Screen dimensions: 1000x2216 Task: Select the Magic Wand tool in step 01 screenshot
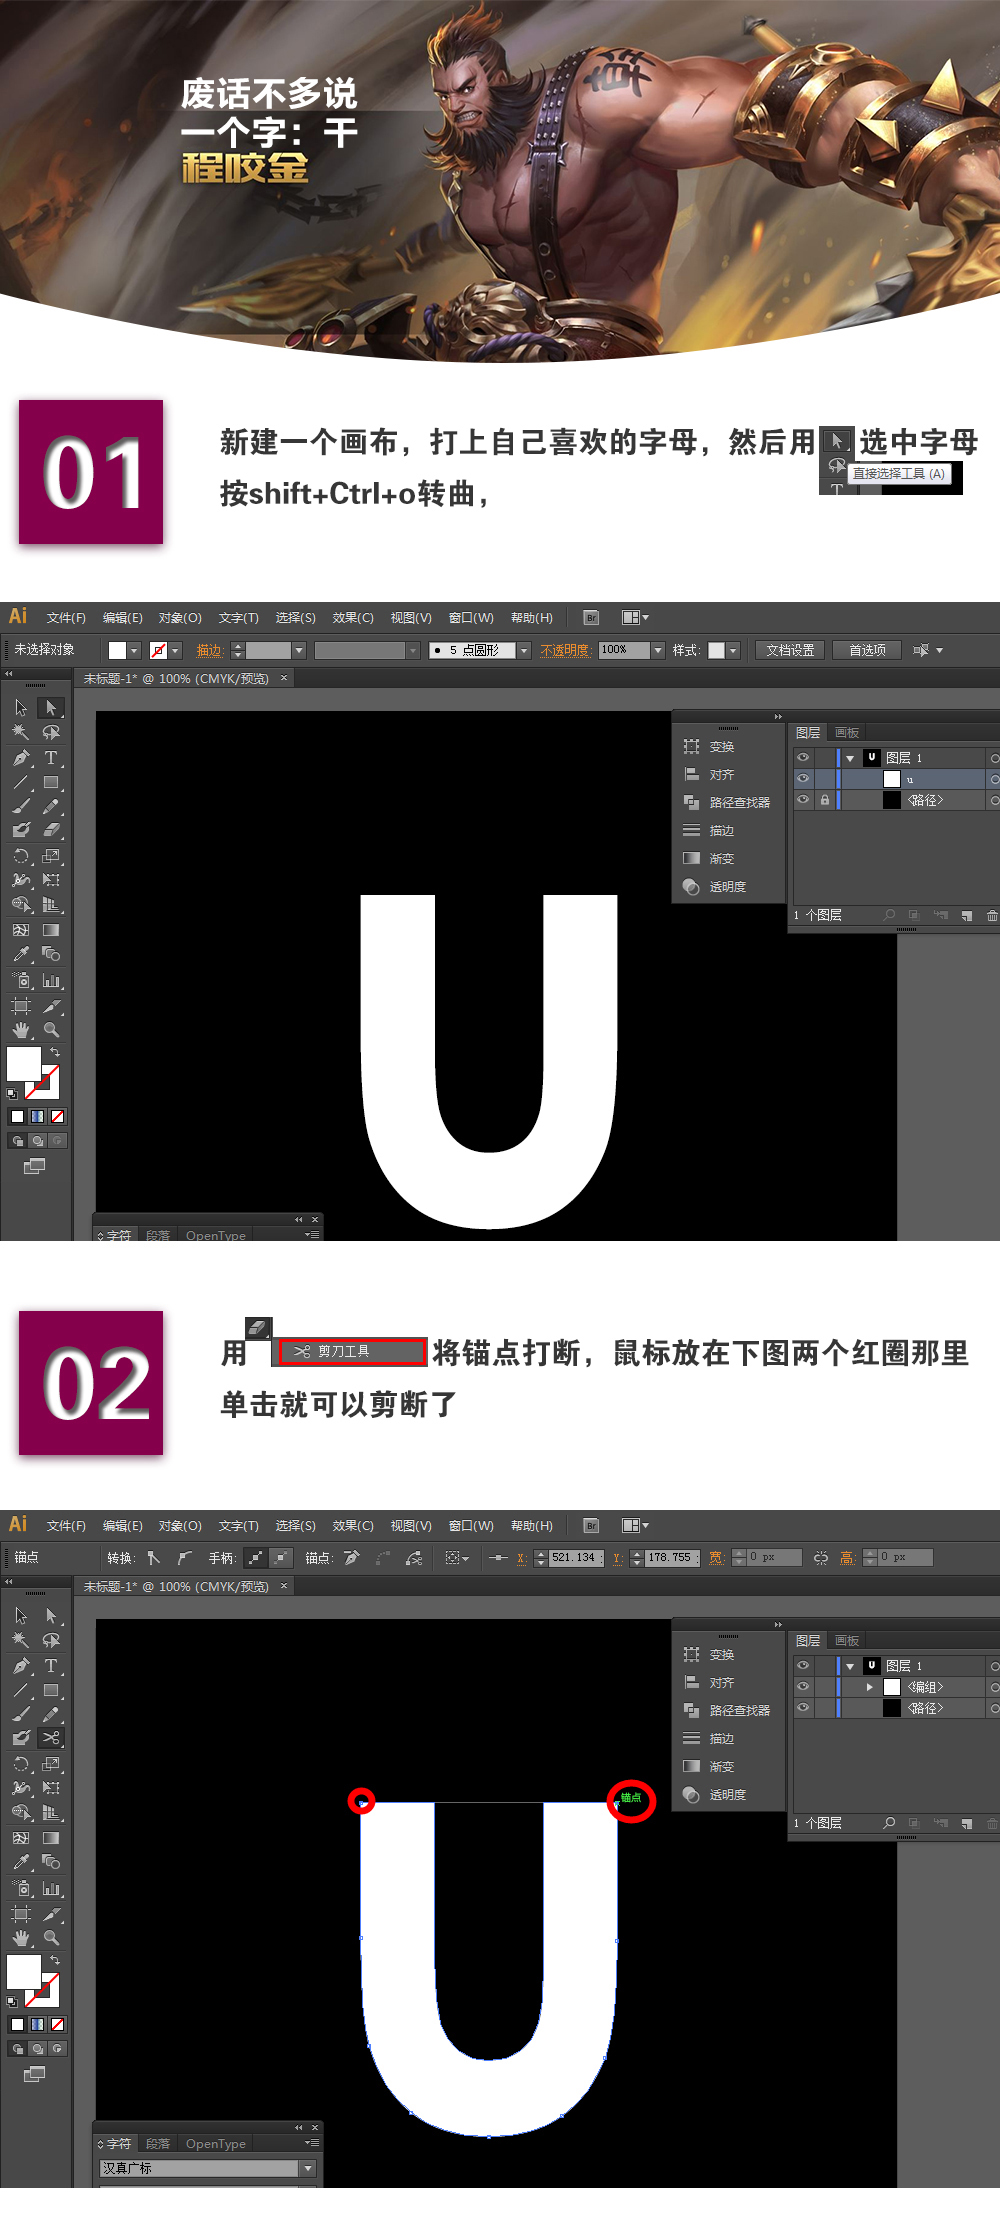[21, 733]
